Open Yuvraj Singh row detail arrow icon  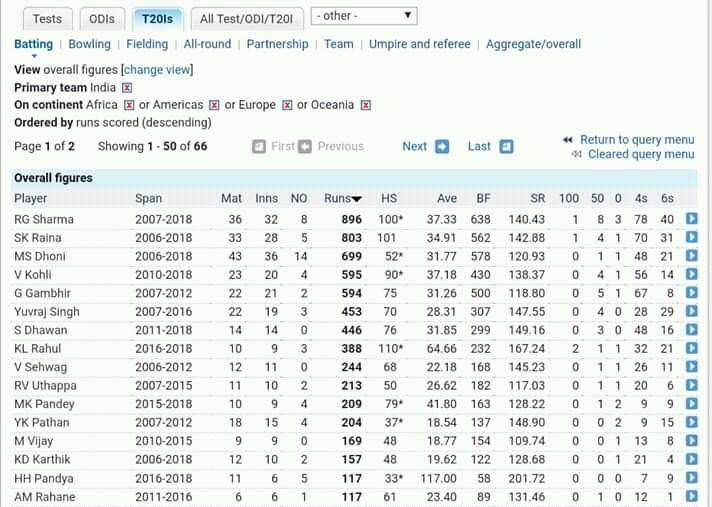[x=691, y=311]
